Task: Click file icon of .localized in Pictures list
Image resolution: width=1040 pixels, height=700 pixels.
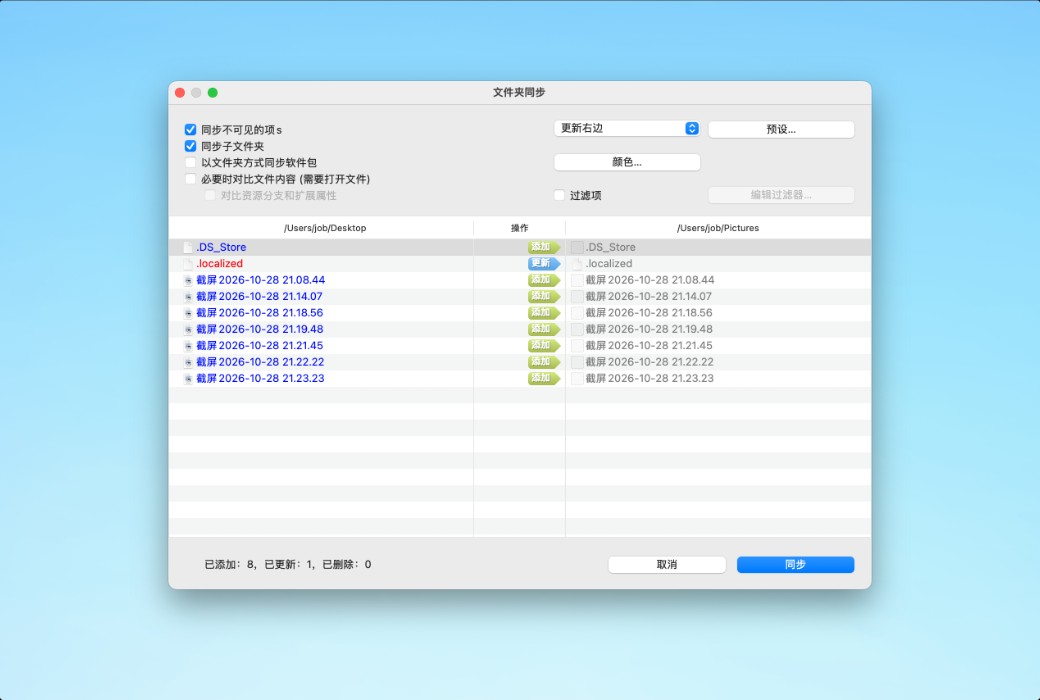Action: coord(577,263)
